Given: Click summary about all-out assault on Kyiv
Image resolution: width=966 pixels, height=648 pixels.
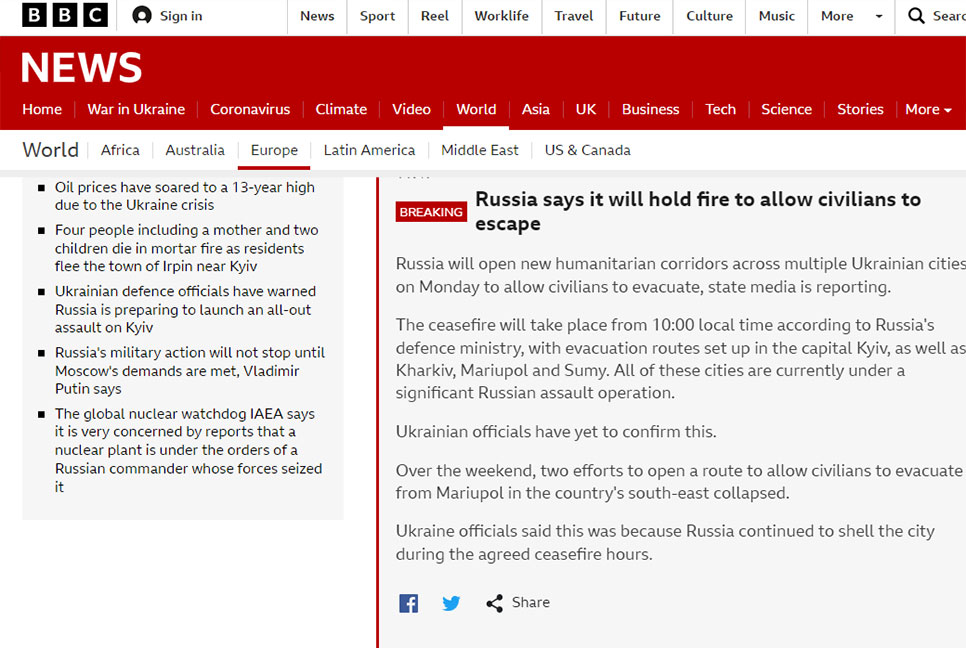Looking at the screenshot, I should [x=185, y=309].
